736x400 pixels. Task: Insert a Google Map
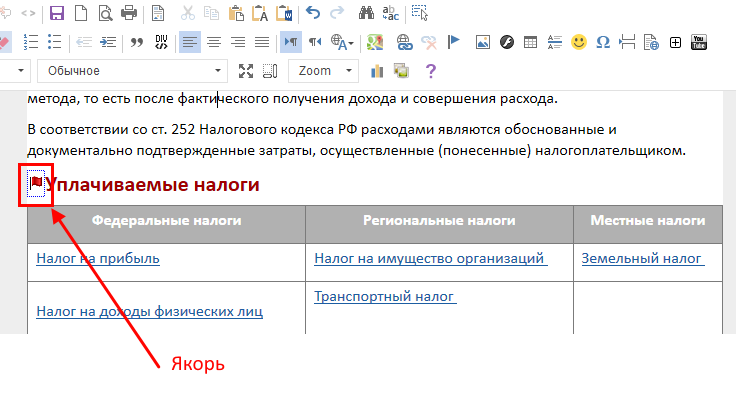coord(375,42)
